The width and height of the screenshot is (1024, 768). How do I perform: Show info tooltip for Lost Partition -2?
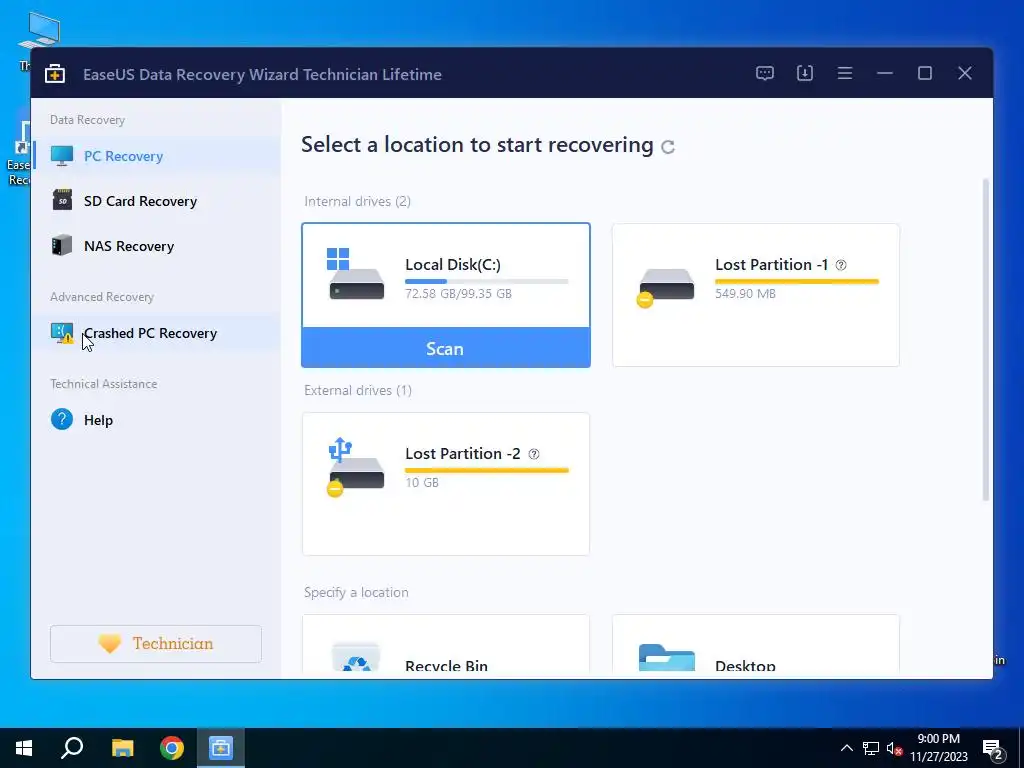coord(534,454)
